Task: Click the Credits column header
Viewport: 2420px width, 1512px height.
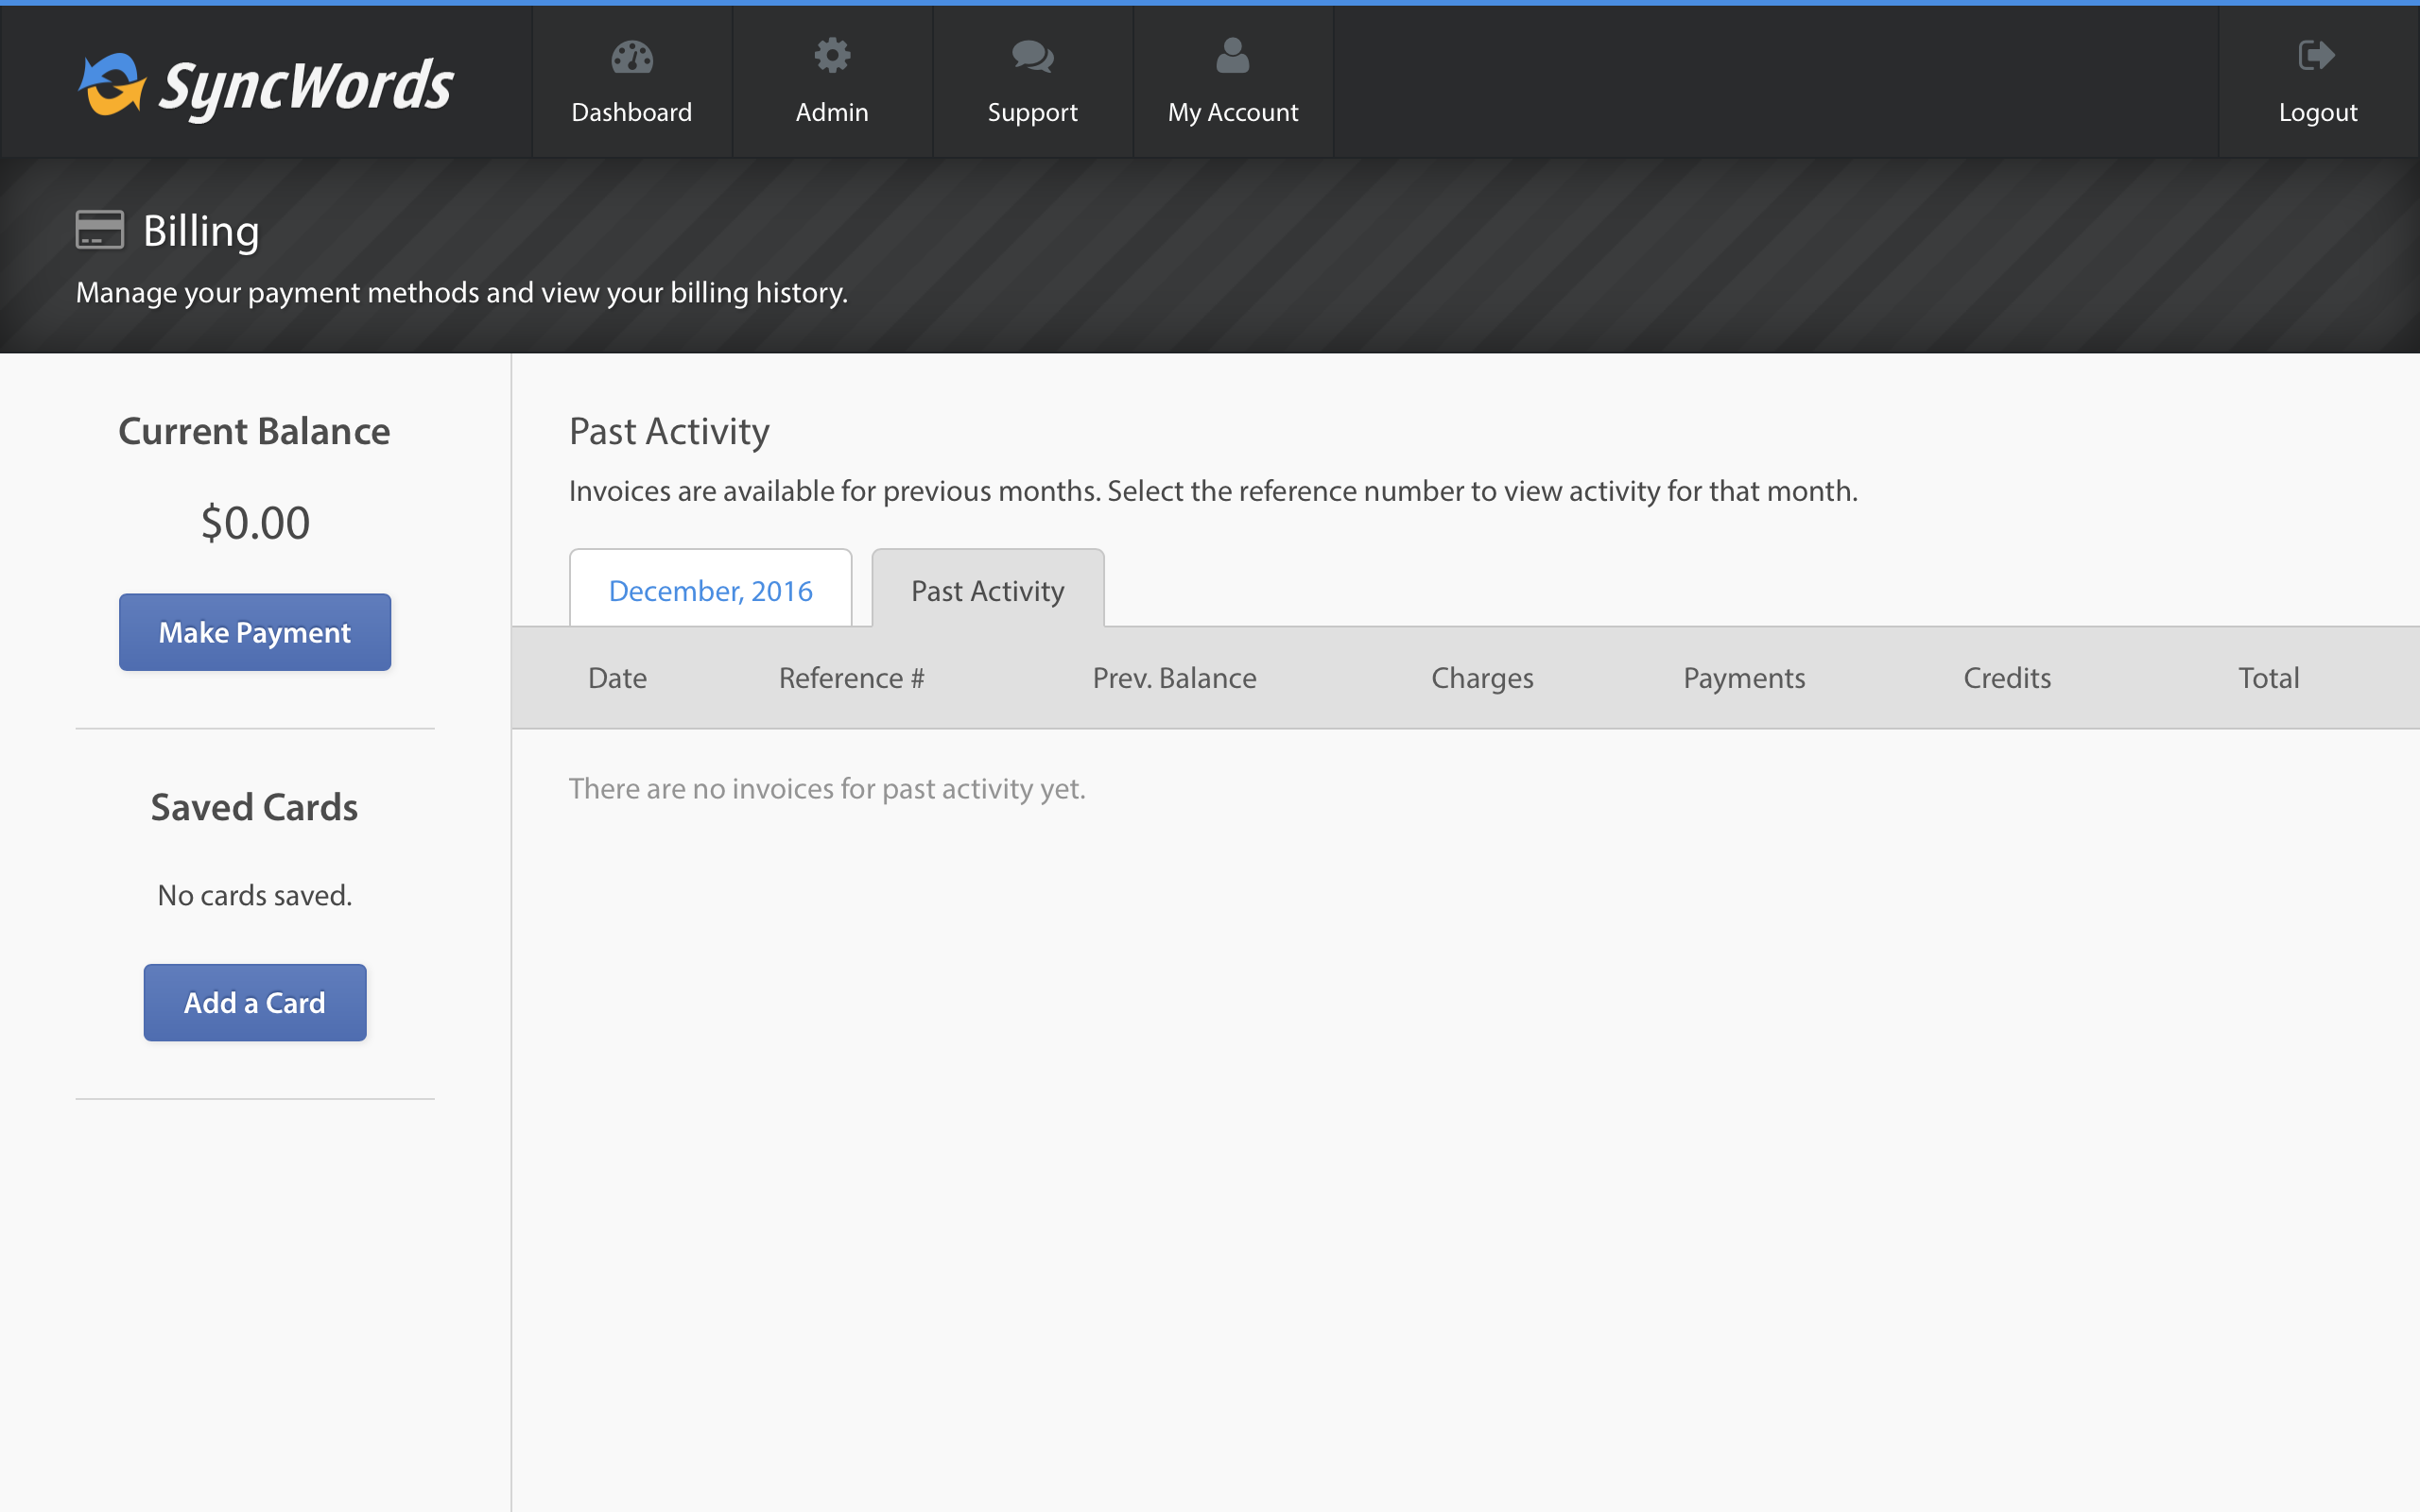Action: click(x=2007, y=678)
